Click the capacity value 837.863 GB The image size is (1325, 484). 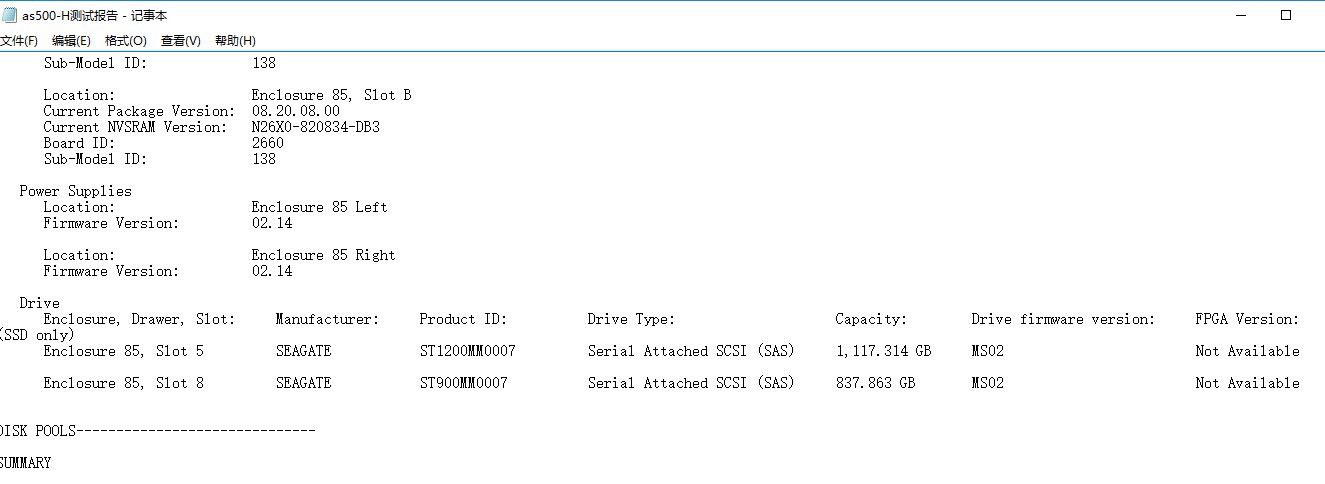point(876,383)
